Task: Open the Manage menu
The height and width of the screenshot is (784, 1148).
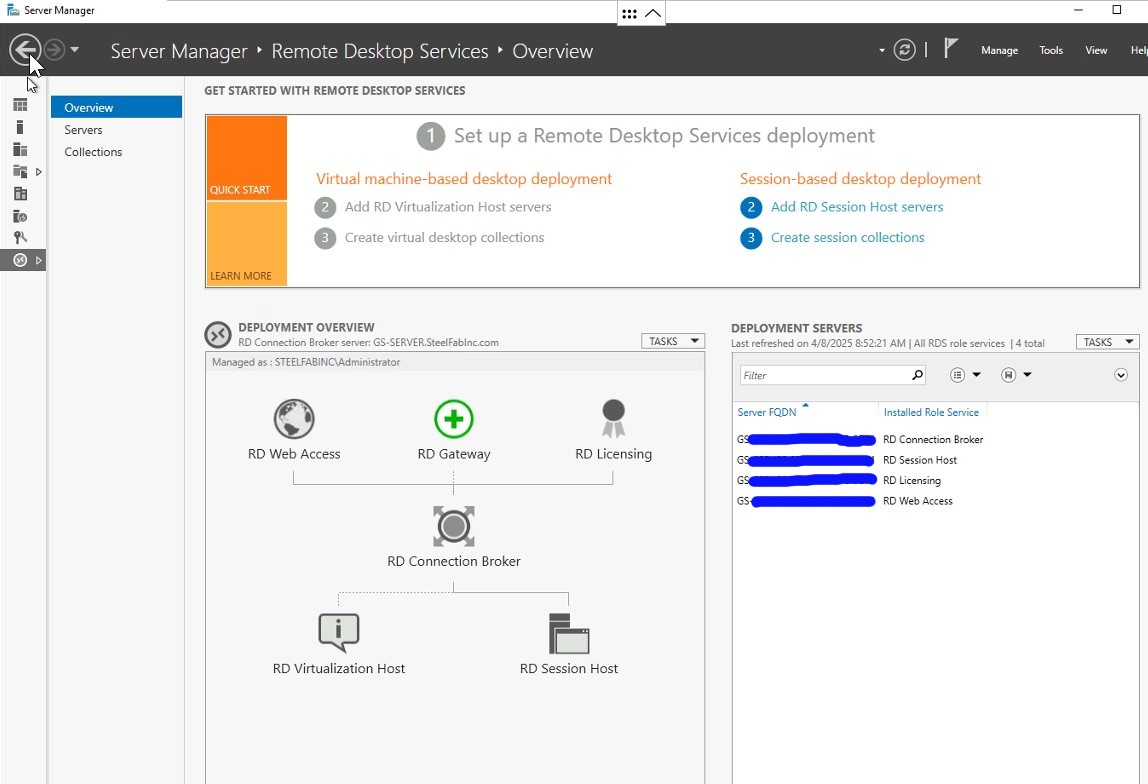Action: click(999, 51)
